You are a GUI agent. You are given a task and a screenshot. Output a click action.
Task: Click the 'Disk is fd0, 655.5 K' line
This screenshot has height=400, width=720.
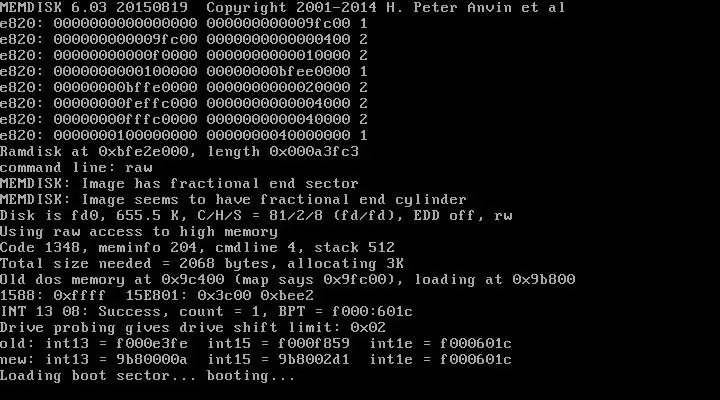[x=256, y=216]
